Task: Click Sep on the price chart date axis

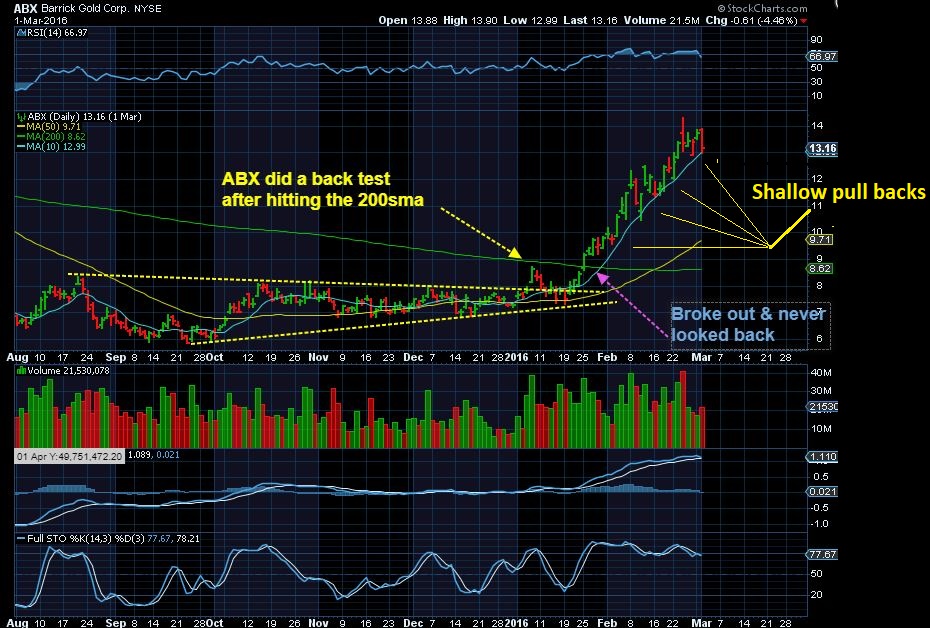Action: click(115, 357)
